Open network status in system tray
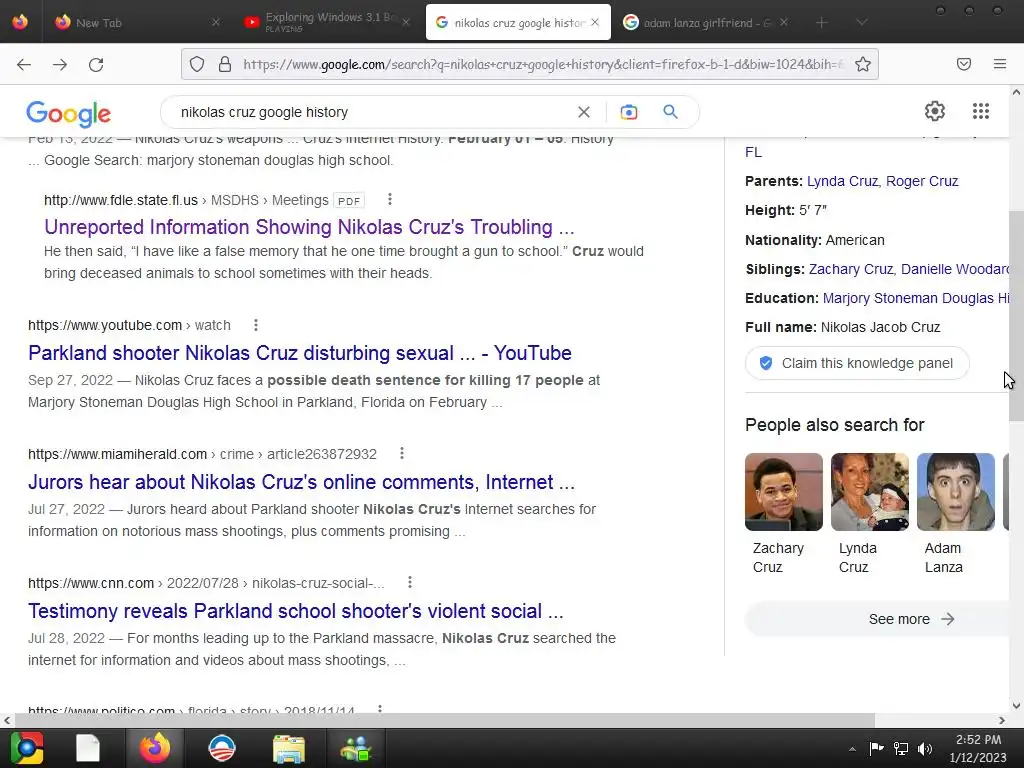 click(x=901, y=749)
